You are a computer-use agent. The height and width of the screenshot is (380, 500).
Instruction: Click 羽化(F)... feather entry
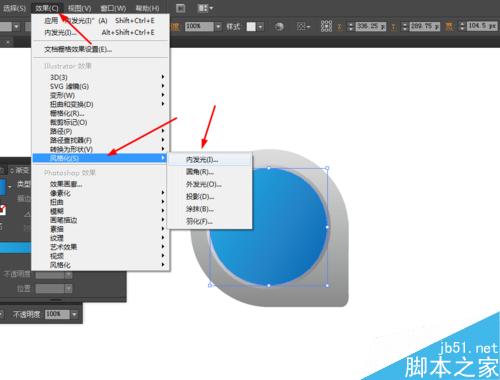(x=209, y=221)
